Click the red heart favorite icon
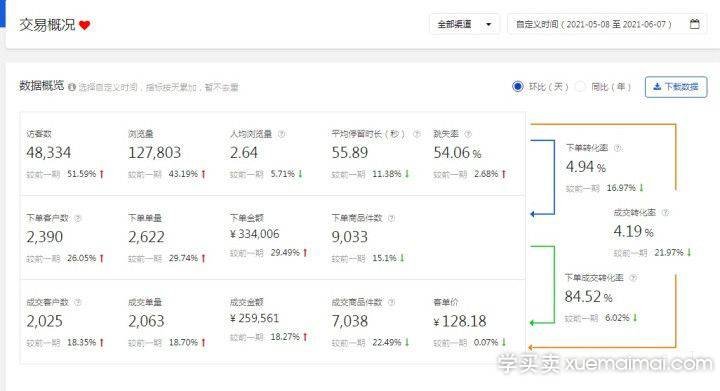This screenshot has width=720, height=391. [x=84, y=25]
